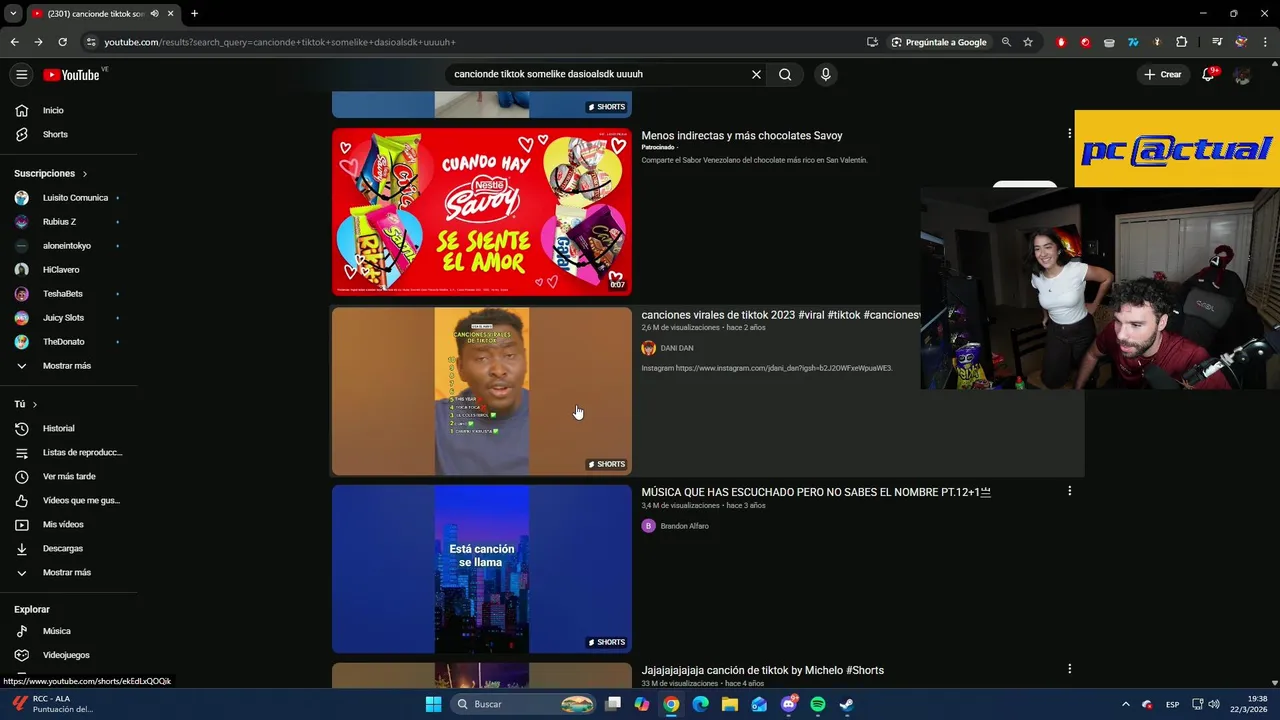Open the Brandon Alfaro channel link

tap(684, 526)
